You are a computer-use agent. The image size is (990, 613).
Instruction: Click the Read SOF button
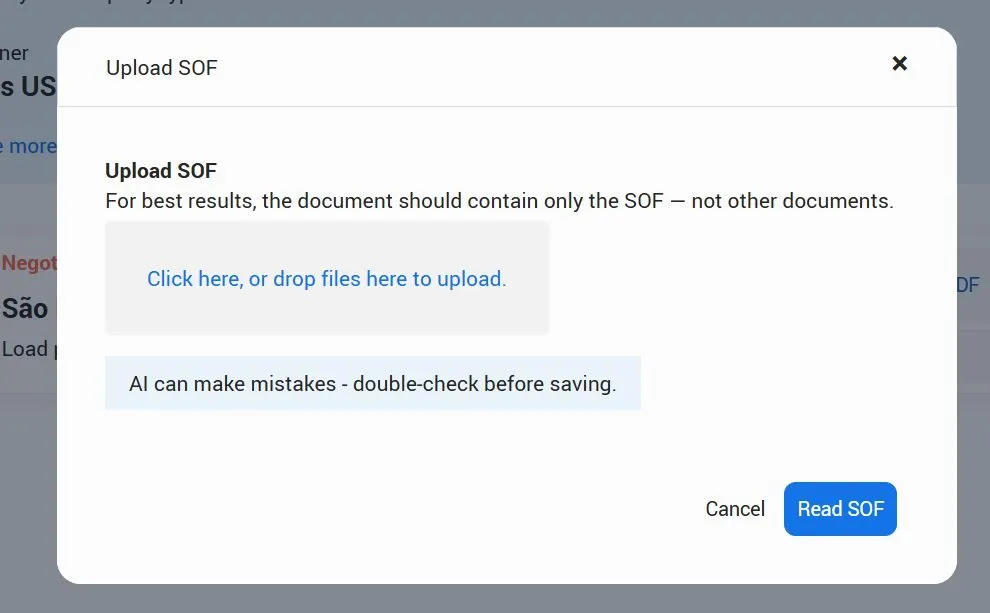840,509
